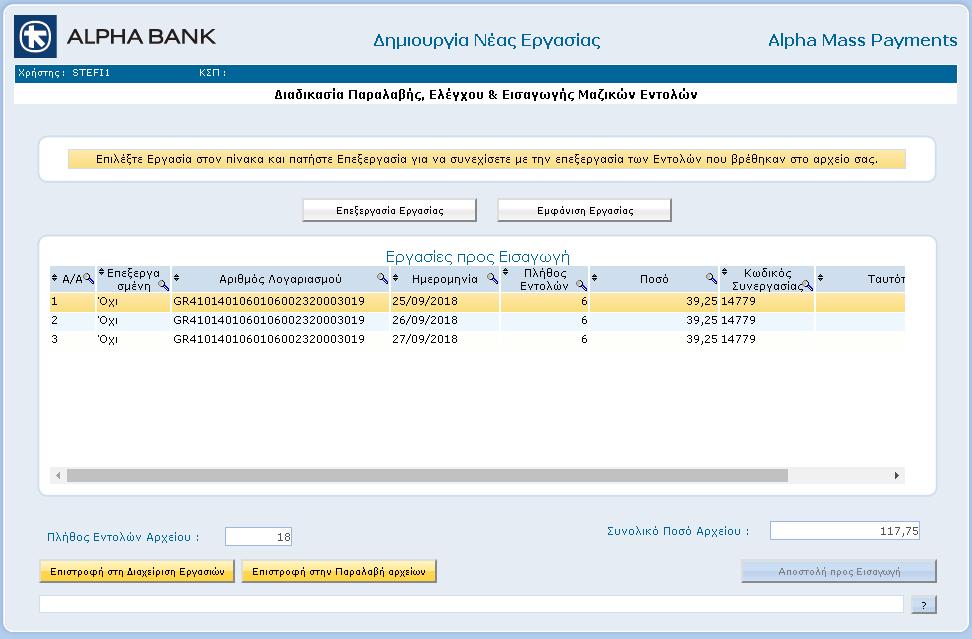Click the sort arrows of Ημερομηνία column
The image size is (972, 639).
point(395,278)
